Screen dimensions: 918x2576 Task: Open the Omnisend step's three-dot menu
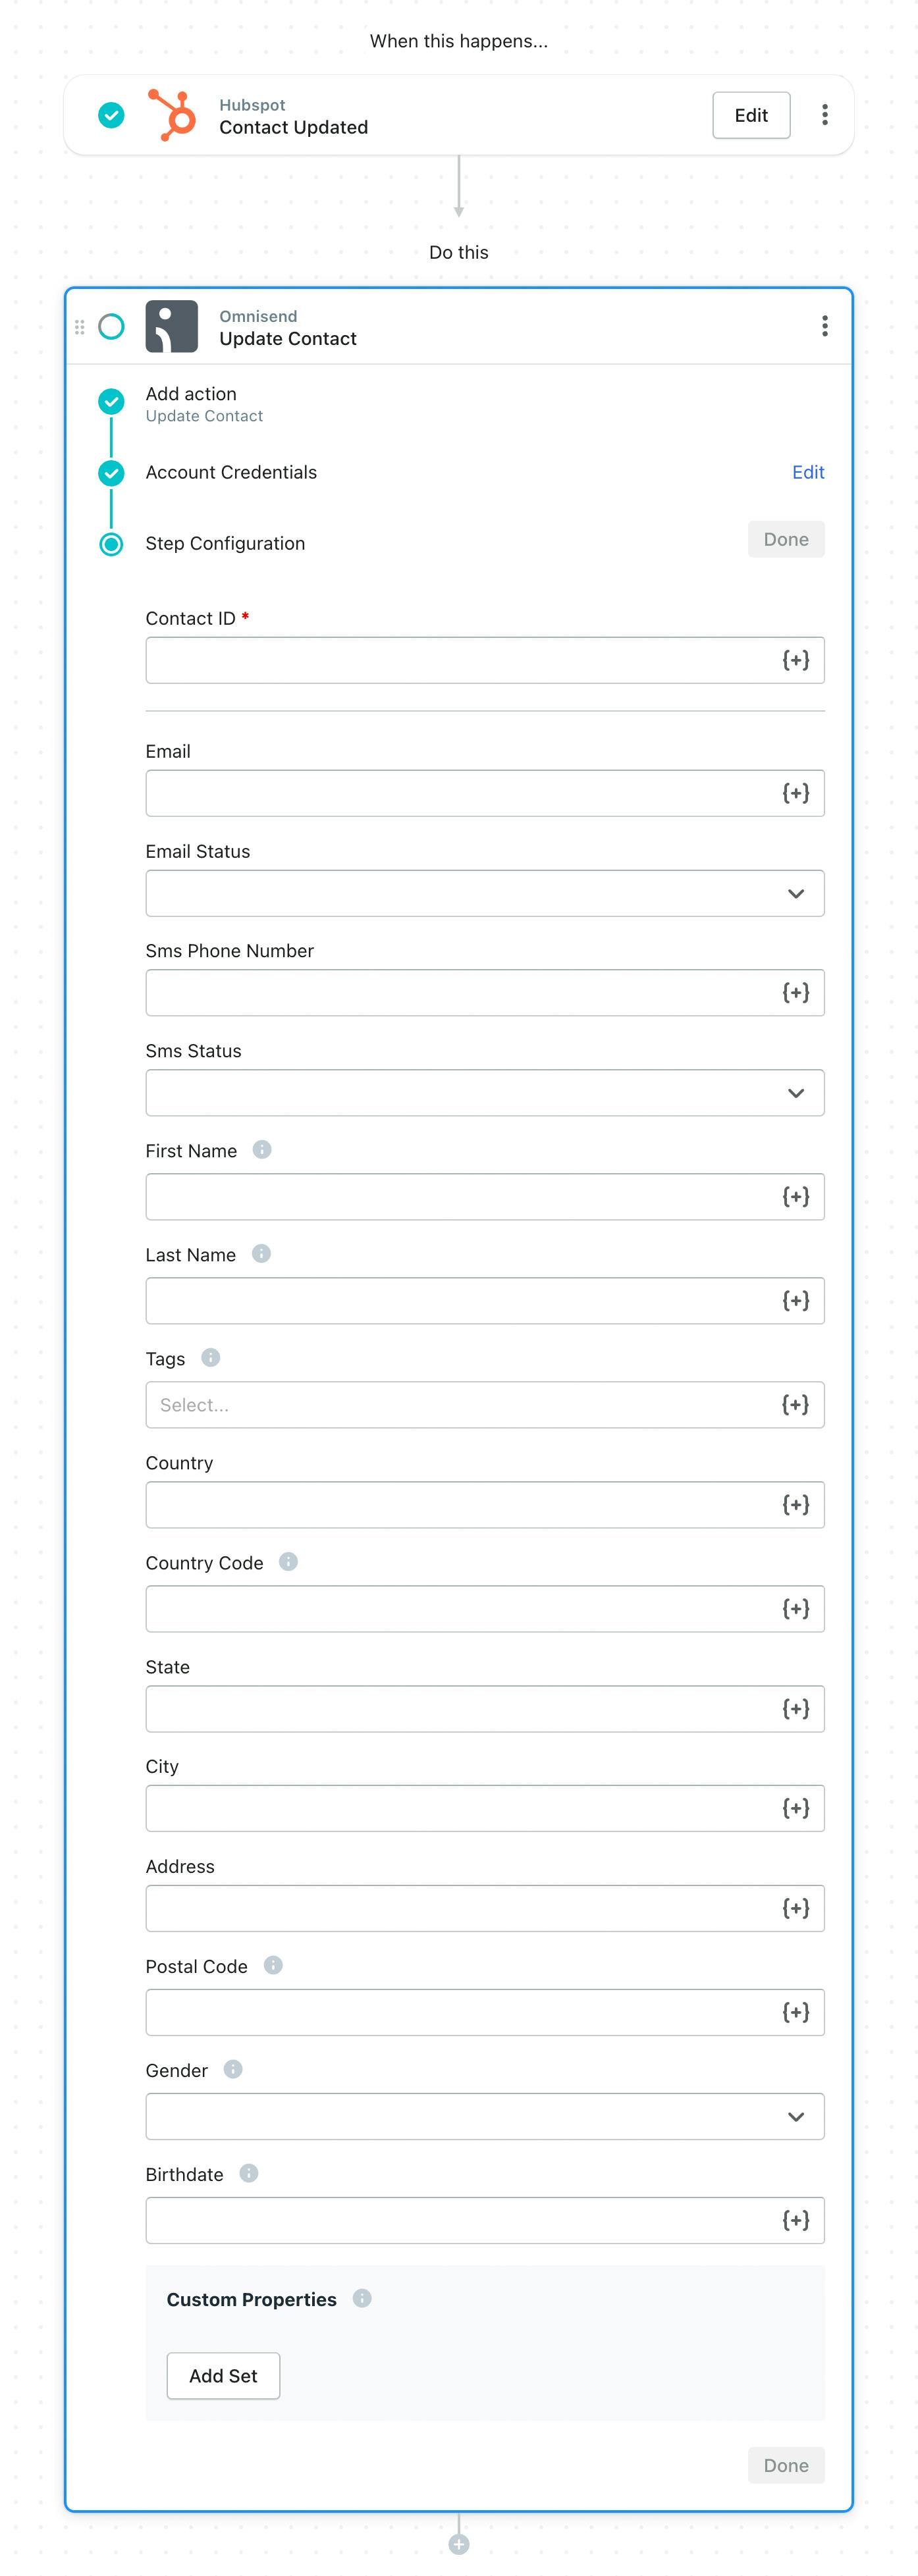[x=824, y=326]
